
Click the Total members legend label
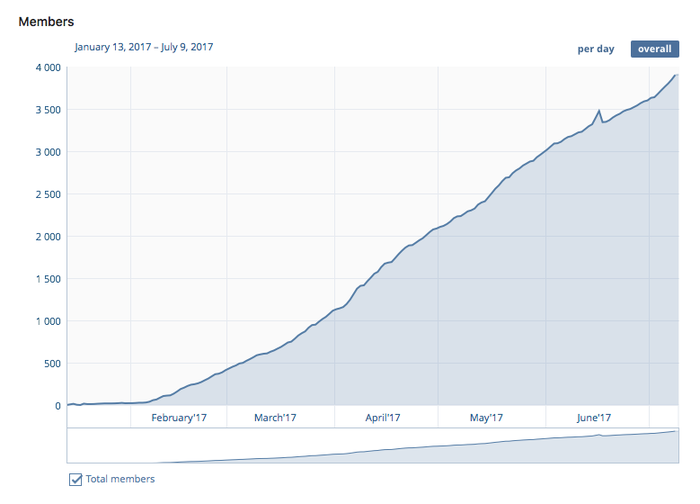[120, 479]
